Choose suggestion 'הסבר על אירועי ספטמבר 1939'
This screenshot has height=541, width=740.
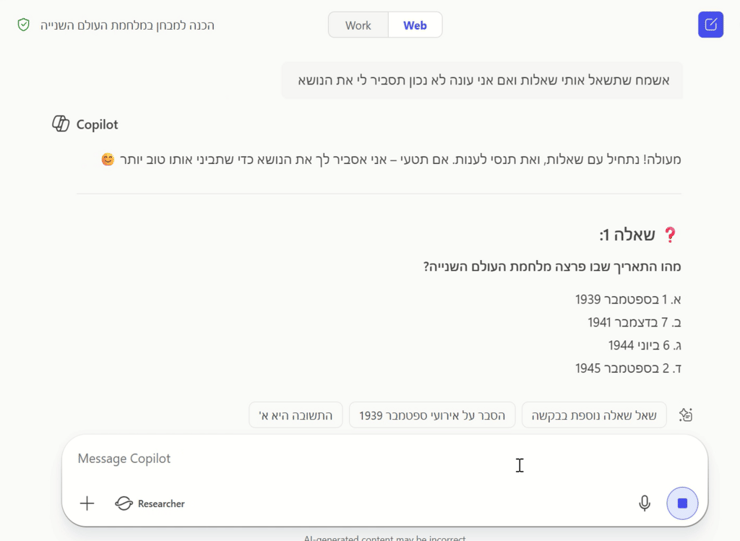click(x=432, y=415)
